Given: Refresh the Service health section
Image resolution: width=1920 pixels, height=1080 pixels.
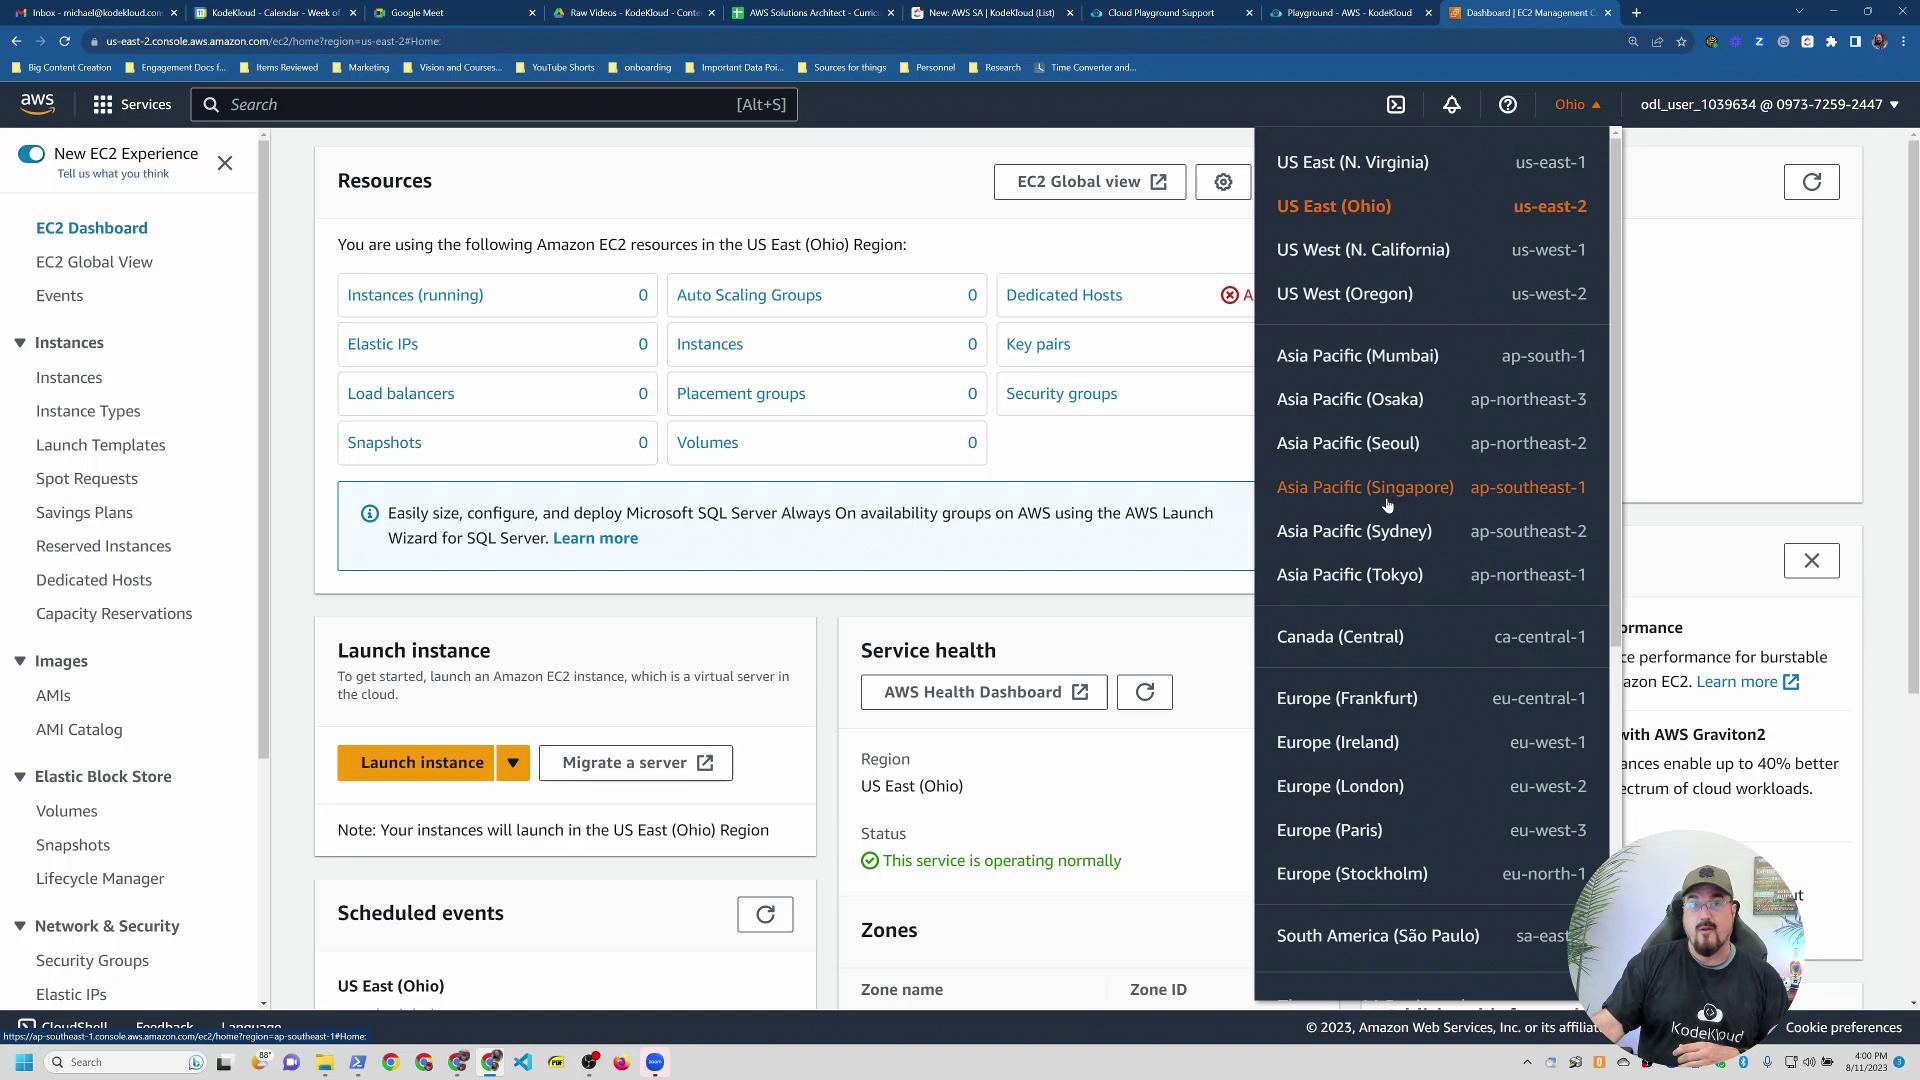Looking at the screenshot, I should 1145,692.
